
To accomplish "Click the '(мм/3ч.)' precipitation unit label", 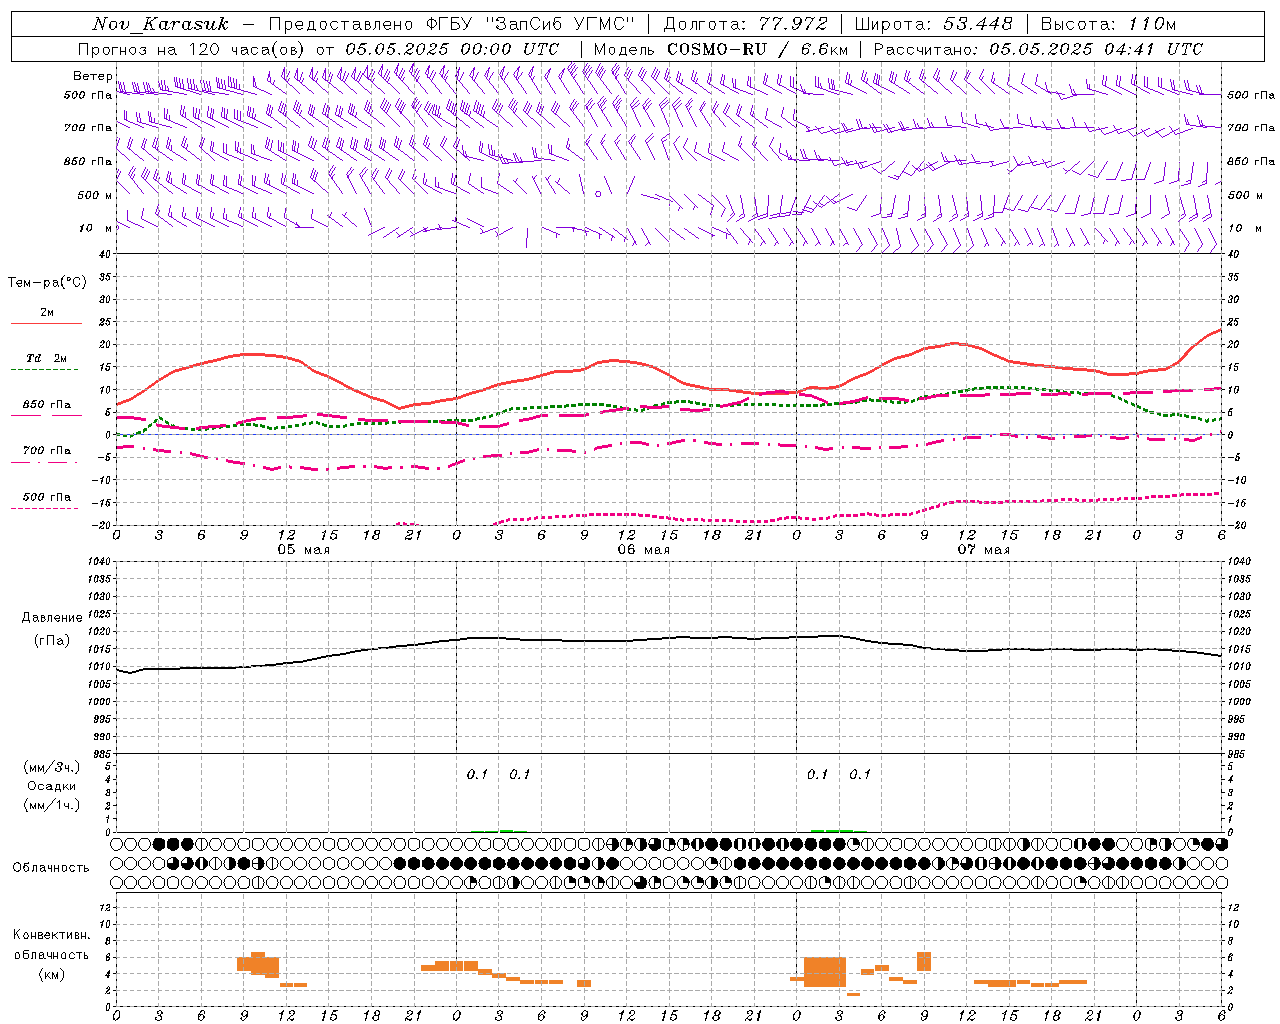I will point(52,767).
